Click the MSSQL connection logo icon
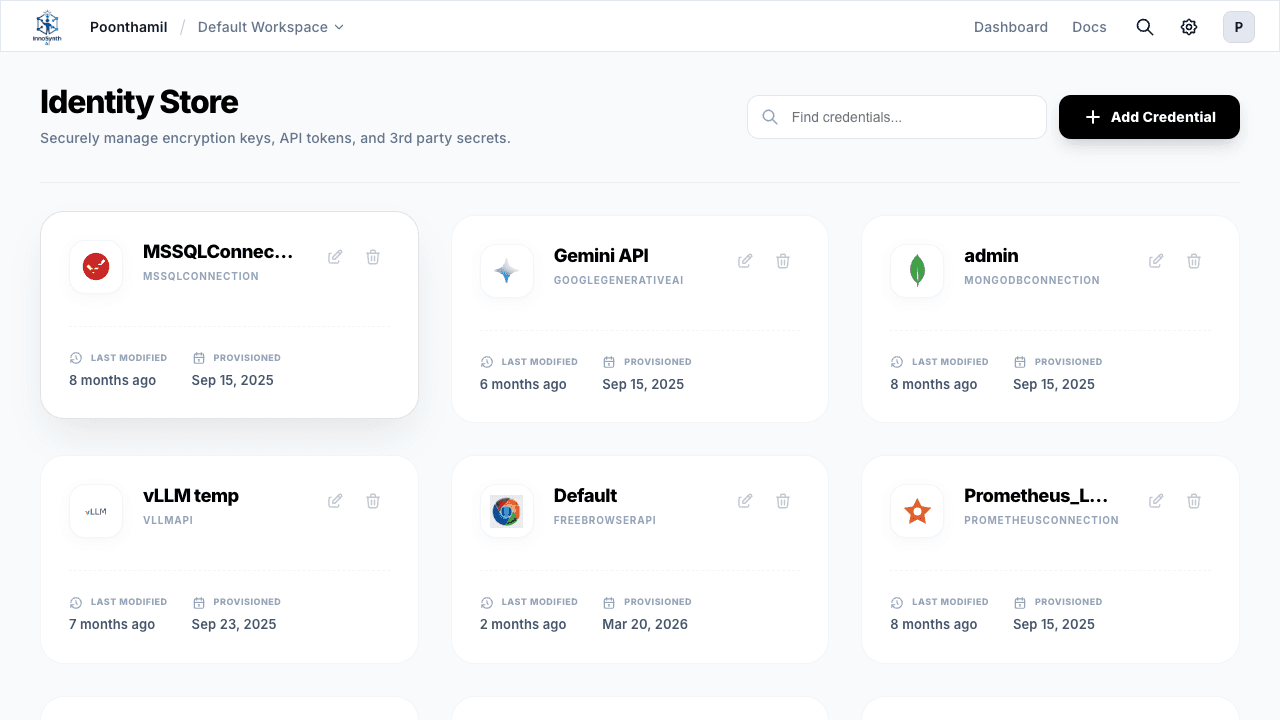Image resolution: width=1280 pixels, height=720 pixels. tap(96, 267)
